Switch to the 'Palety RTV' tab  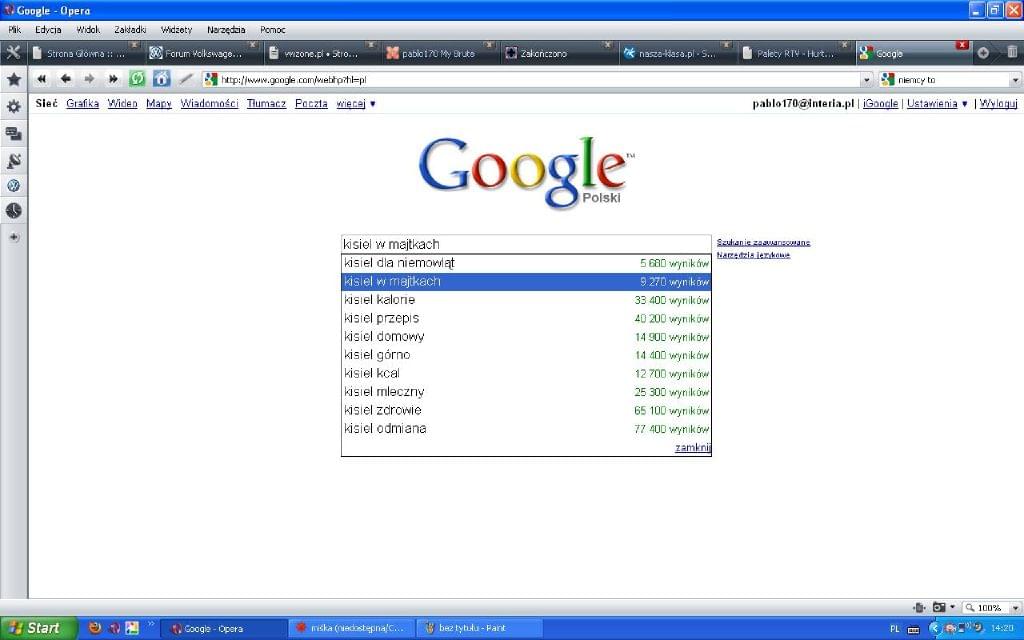(795, 53)
